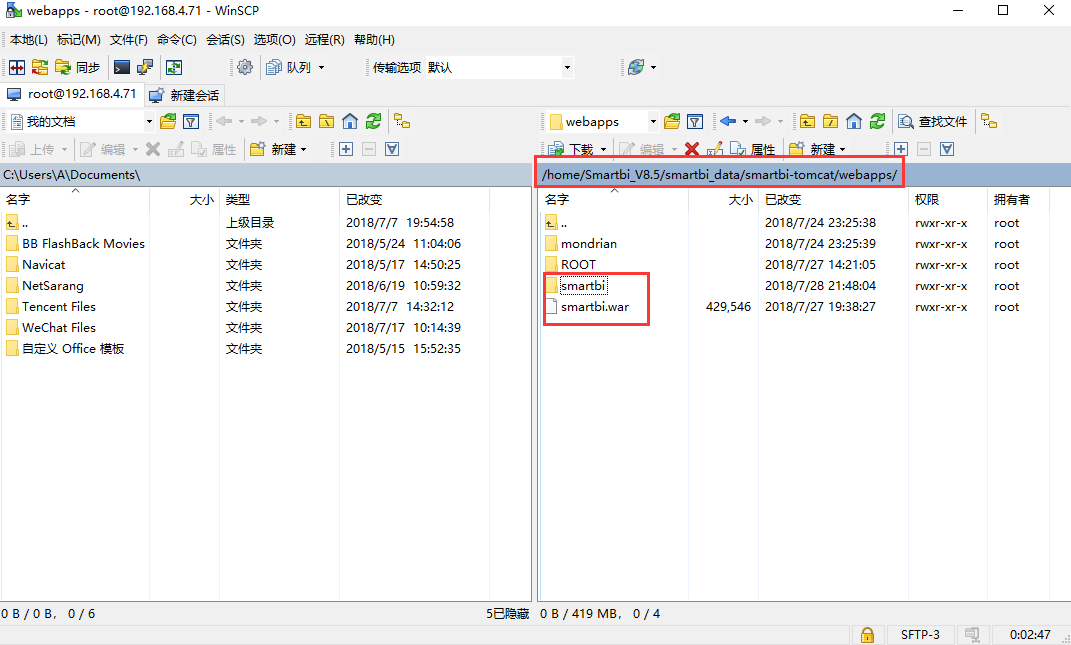Open the 文件(F) menu
The height and width of the screenshot is (645, 1071).
point(129,40)
